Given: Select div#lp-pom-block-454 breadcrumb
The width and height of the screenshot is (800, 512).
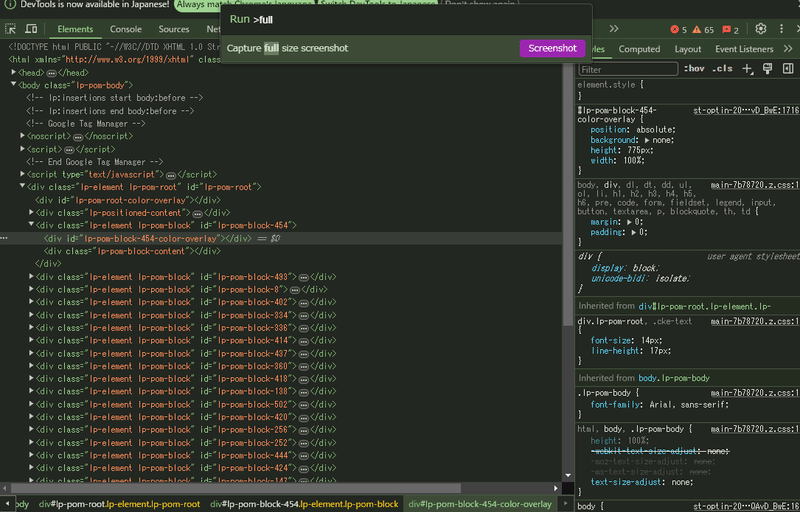Looking at the screenshot, I should (304, 504).
